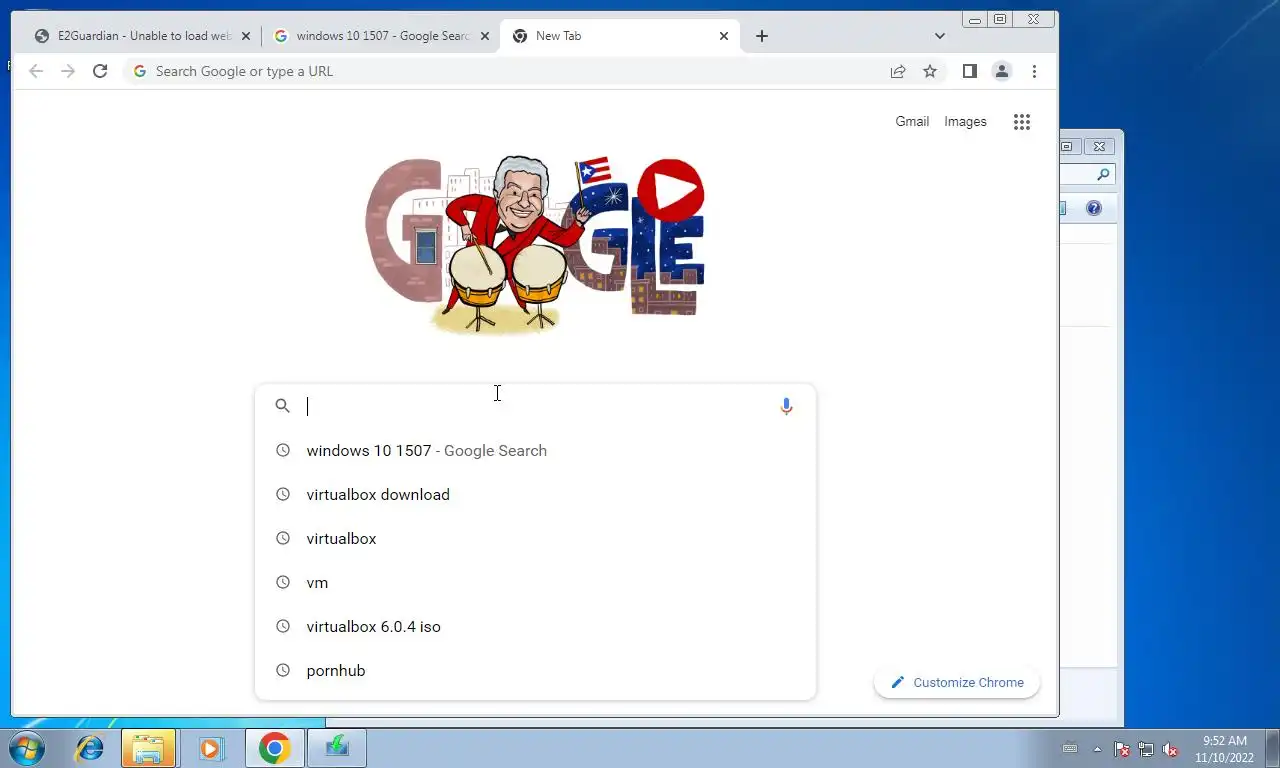Open the Gmail link

(912, 121)
